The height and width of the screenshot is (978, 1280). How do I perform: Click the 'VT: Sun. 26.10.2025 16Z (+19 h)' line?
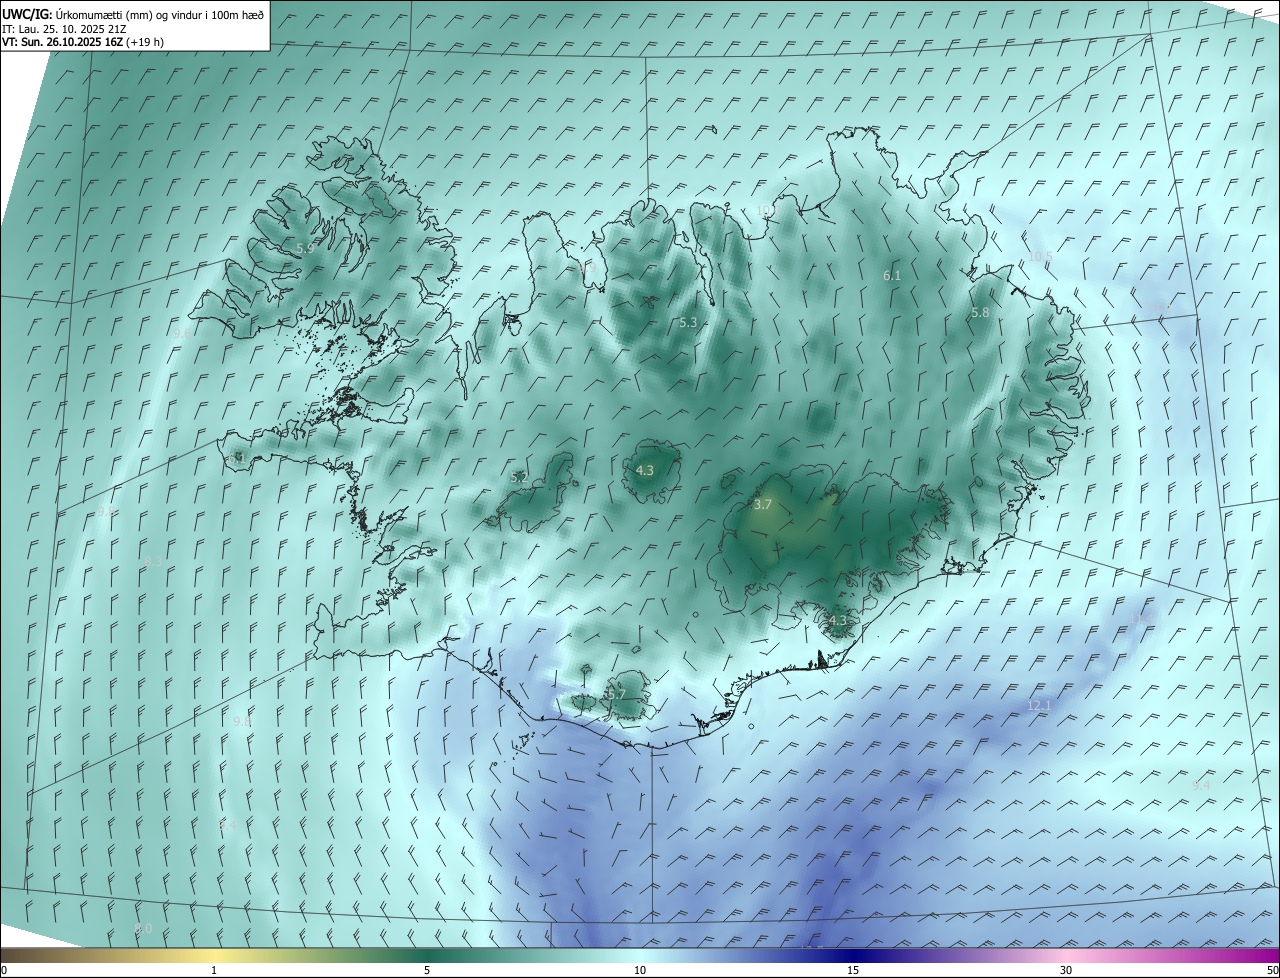click(83, 42)
